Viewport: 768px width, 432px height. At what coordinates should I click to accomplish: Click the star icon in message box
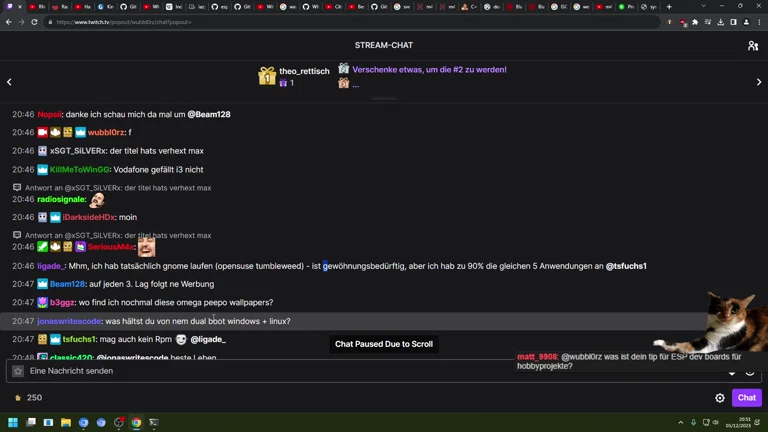click(18, 371)
